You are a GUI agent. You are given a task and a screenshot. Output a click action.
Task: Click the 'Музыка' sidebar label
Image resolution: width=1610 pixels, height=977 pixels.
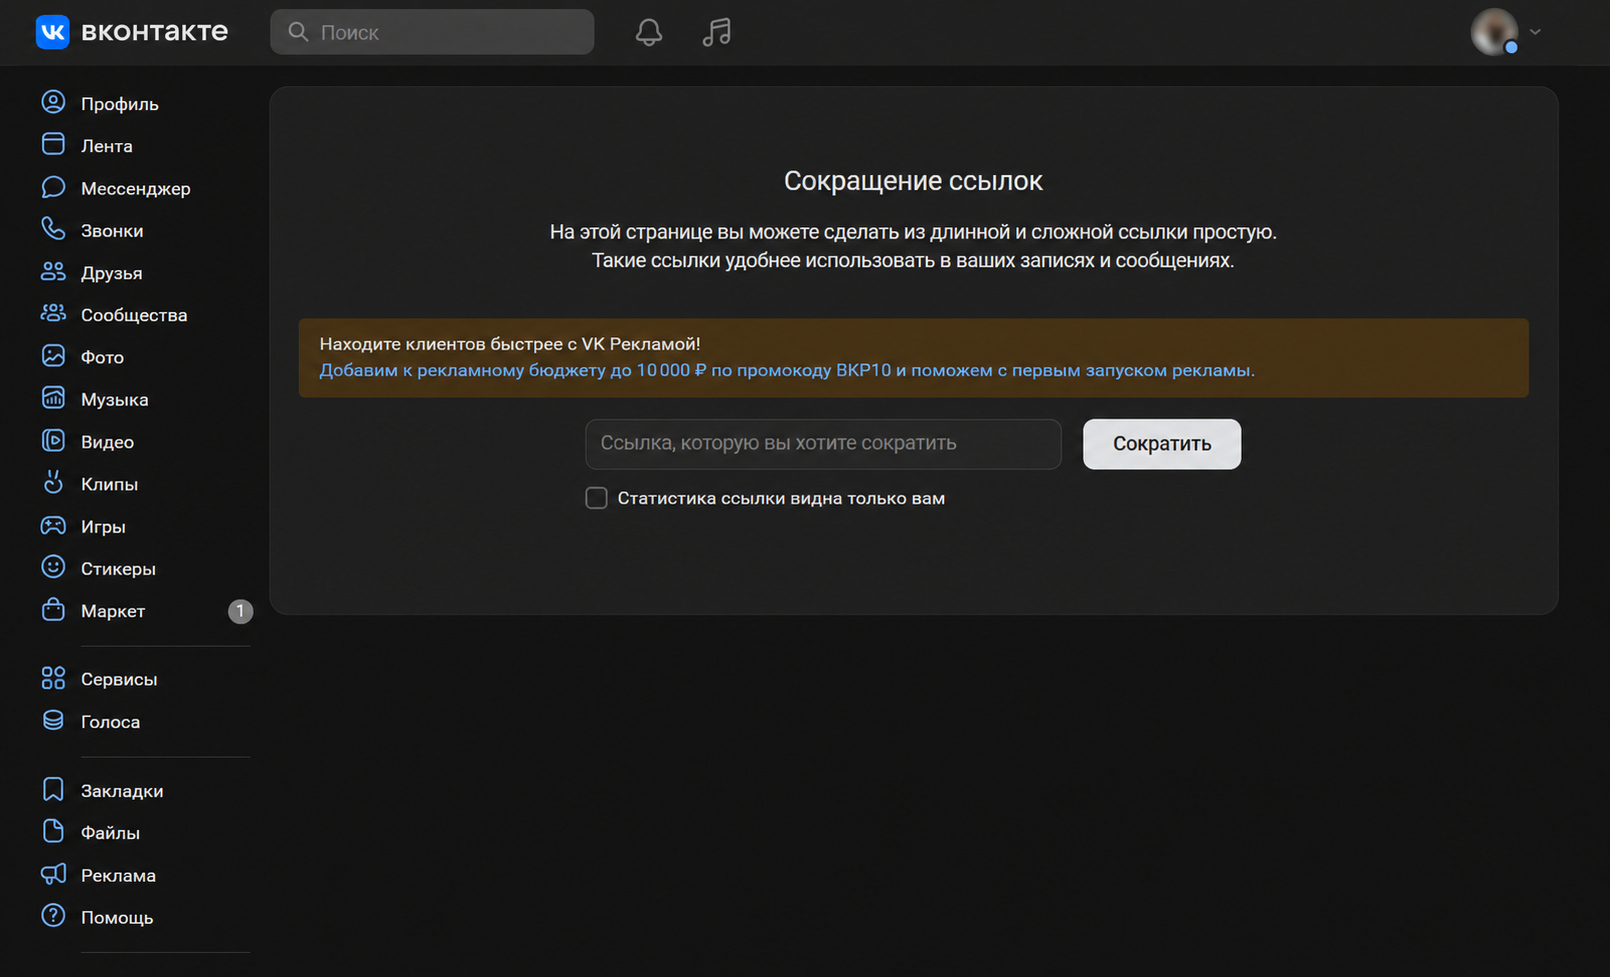[x=114, y=400]
